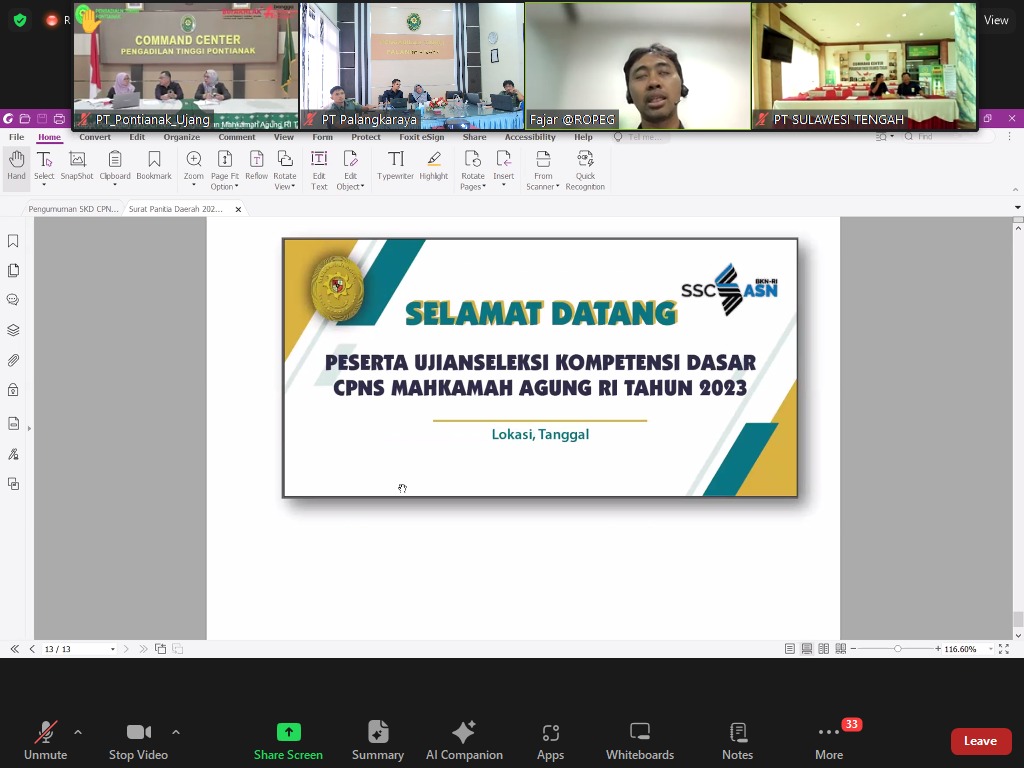The image size is (1024, 768).
Task: Stop Video in the Zoom toolbar
Action: coord(138,741)
